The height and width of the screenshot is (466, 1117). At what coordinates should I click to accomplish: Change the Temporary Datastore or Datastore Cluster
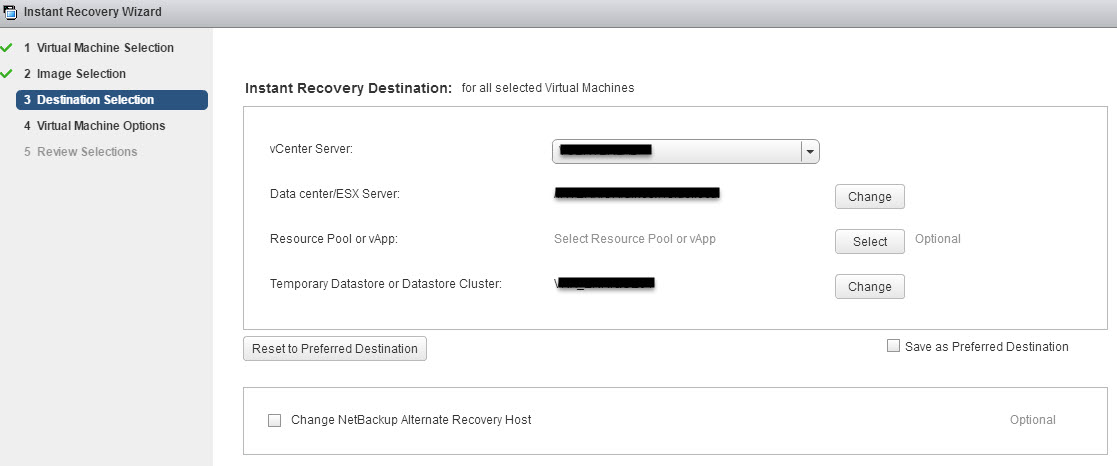(x=870, y=286)
